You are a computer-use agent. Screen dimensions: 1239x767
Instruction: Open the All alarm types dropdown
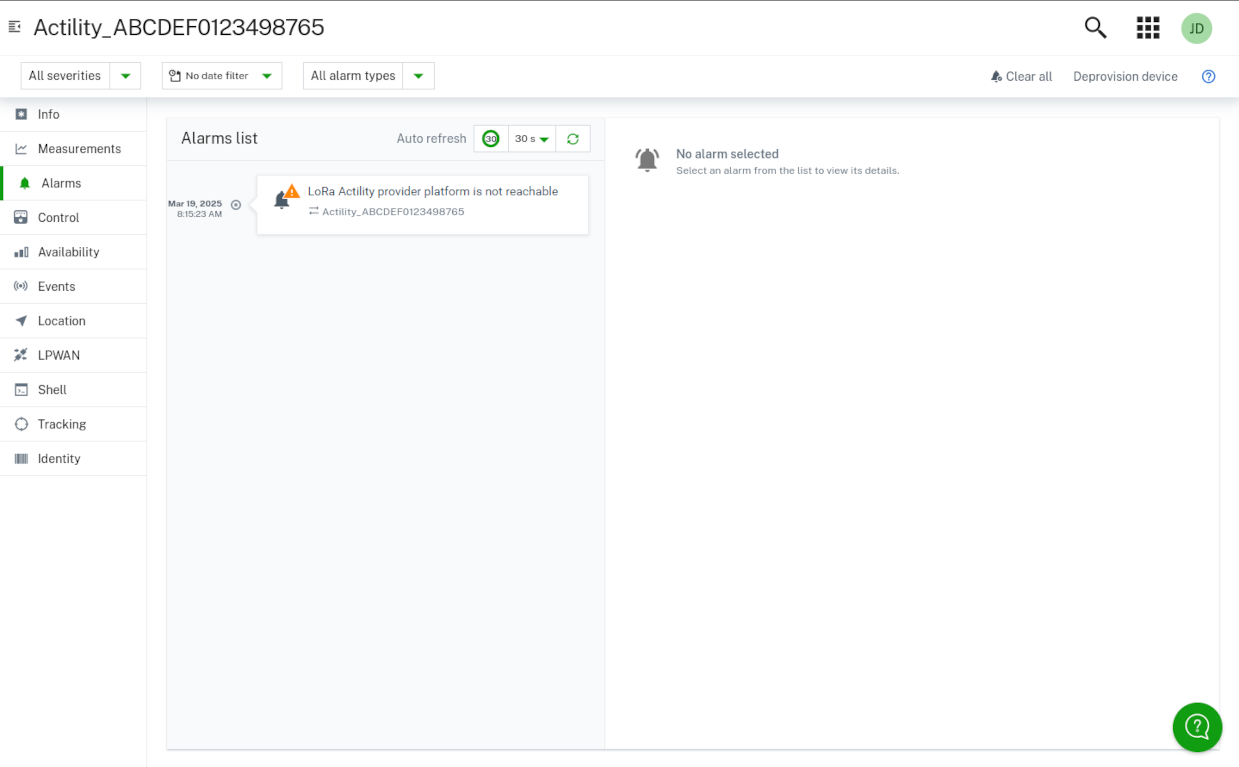368,75
